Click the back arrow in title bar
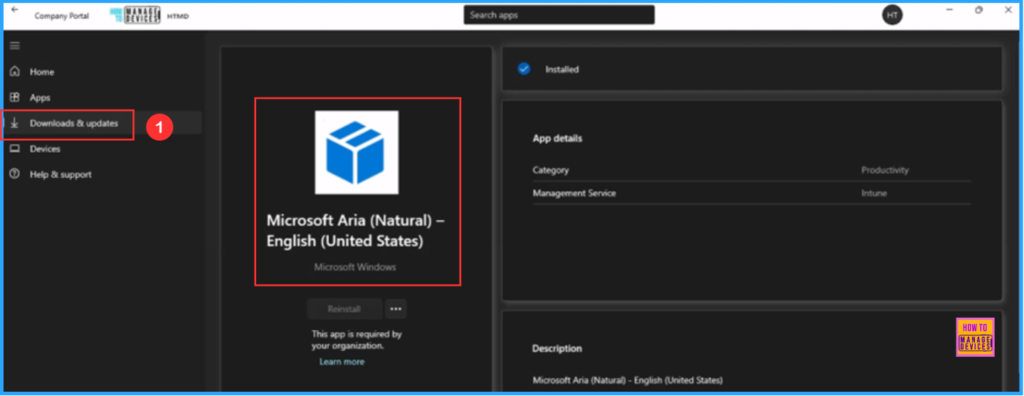The image size is (1024, 396). coord(14,10)
